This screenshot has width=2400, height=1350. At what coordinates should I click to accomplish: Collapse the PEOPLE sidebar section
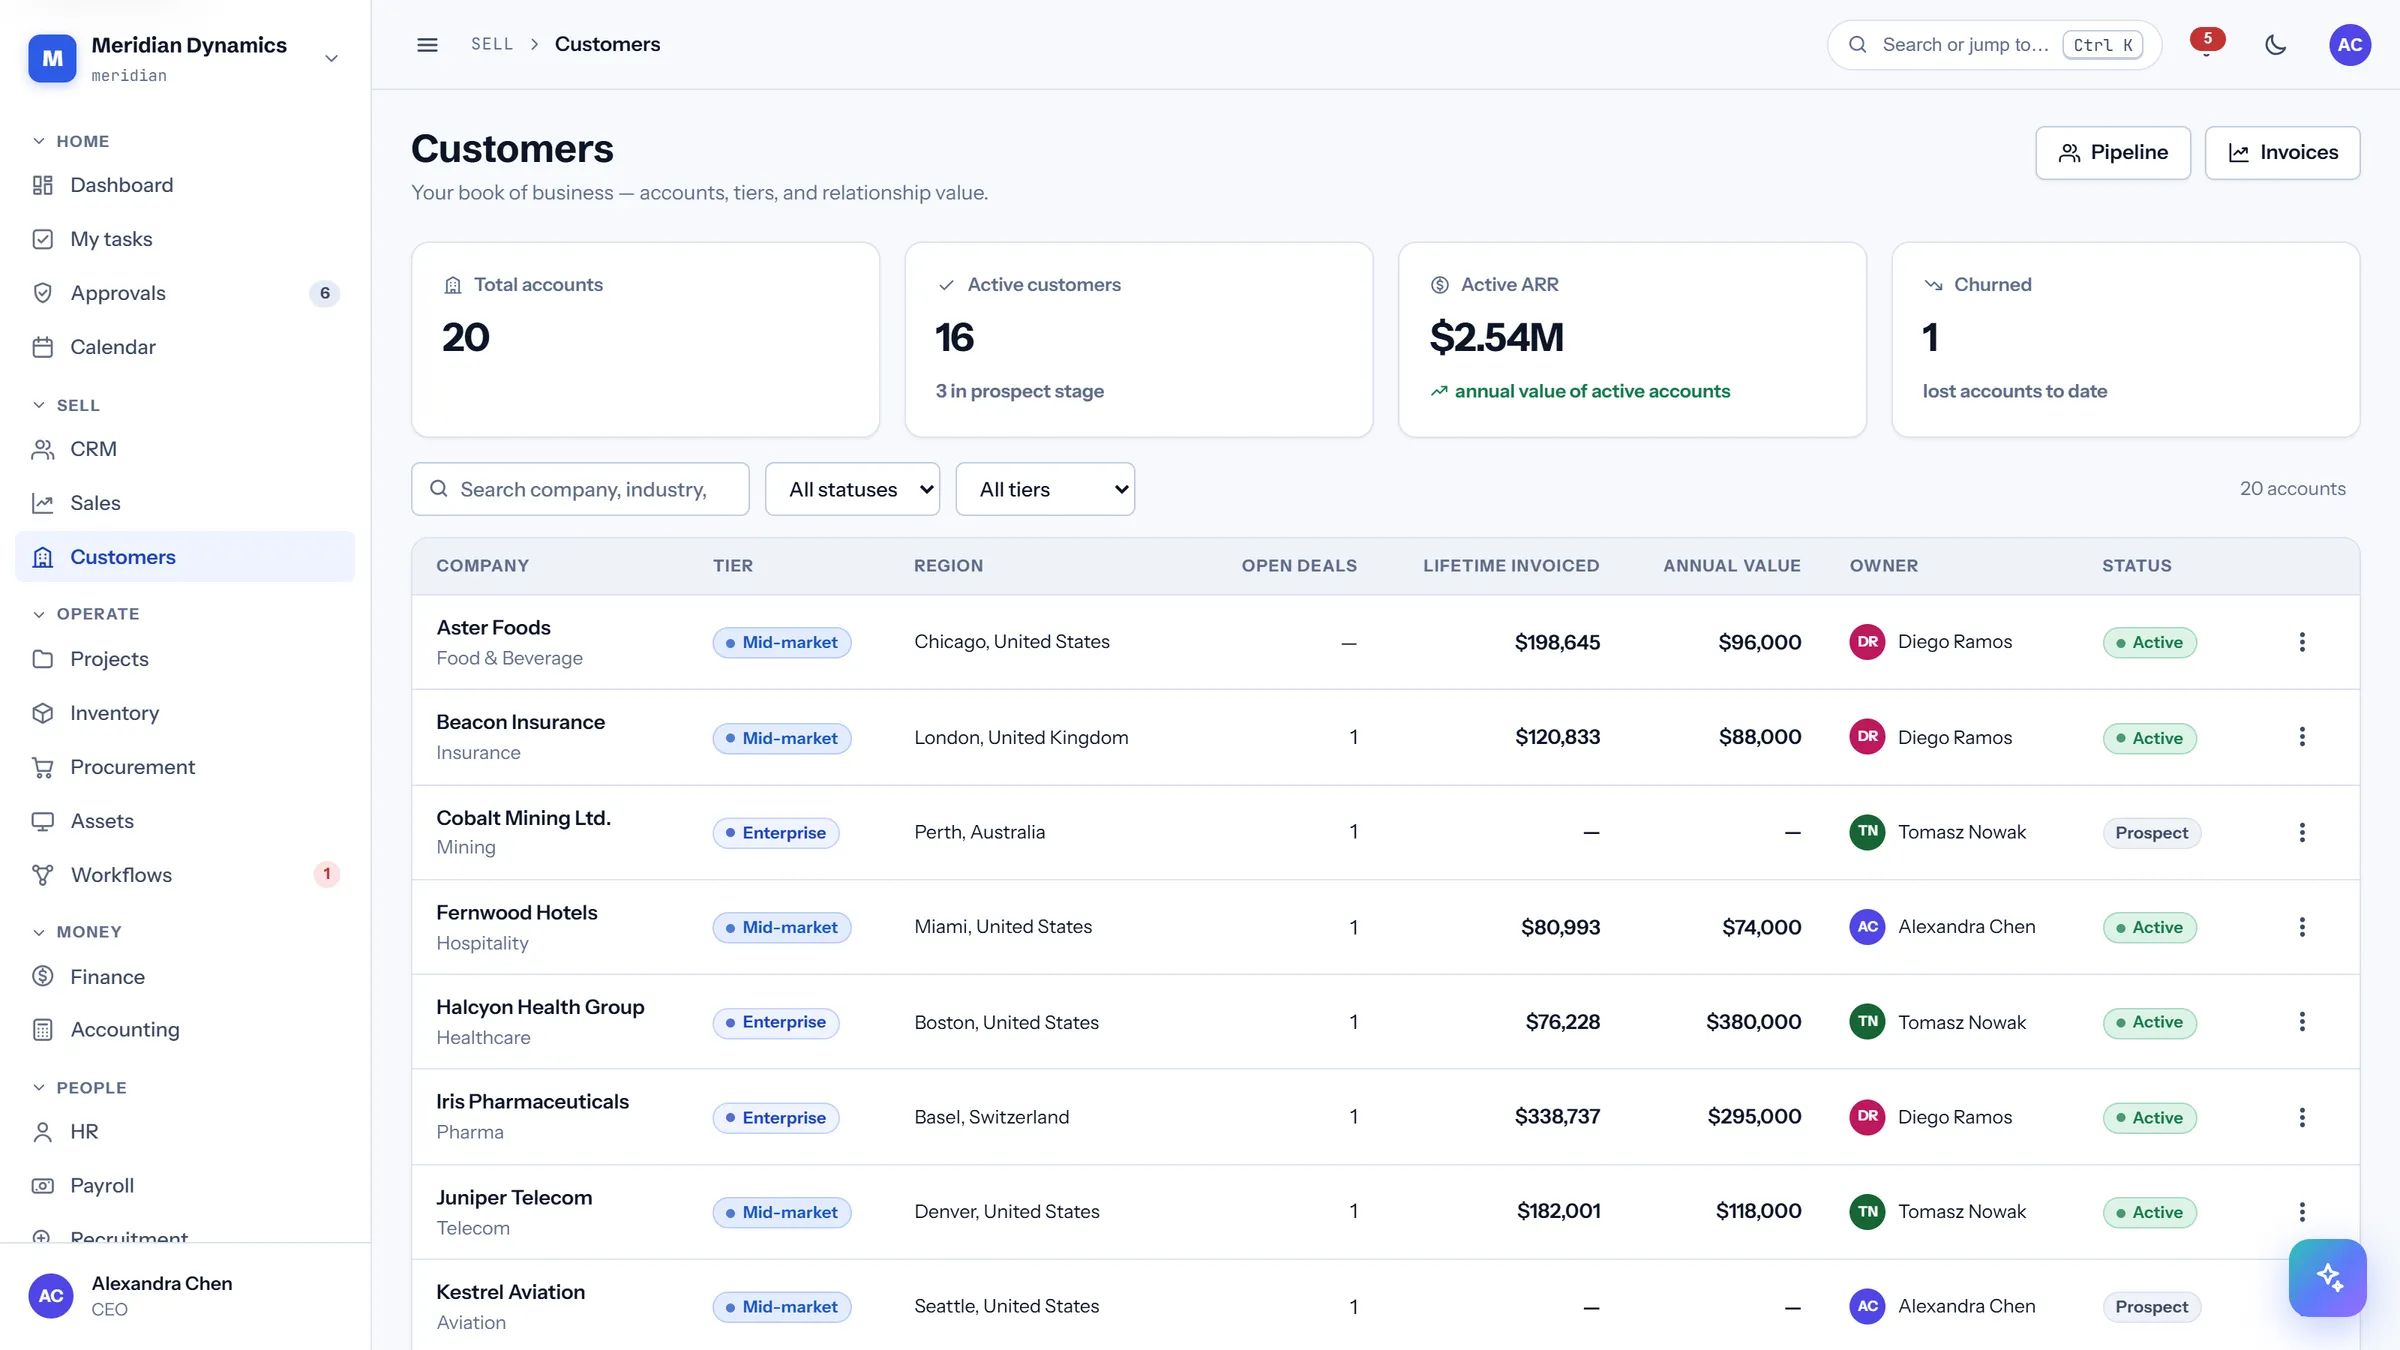click(79, 1088)
